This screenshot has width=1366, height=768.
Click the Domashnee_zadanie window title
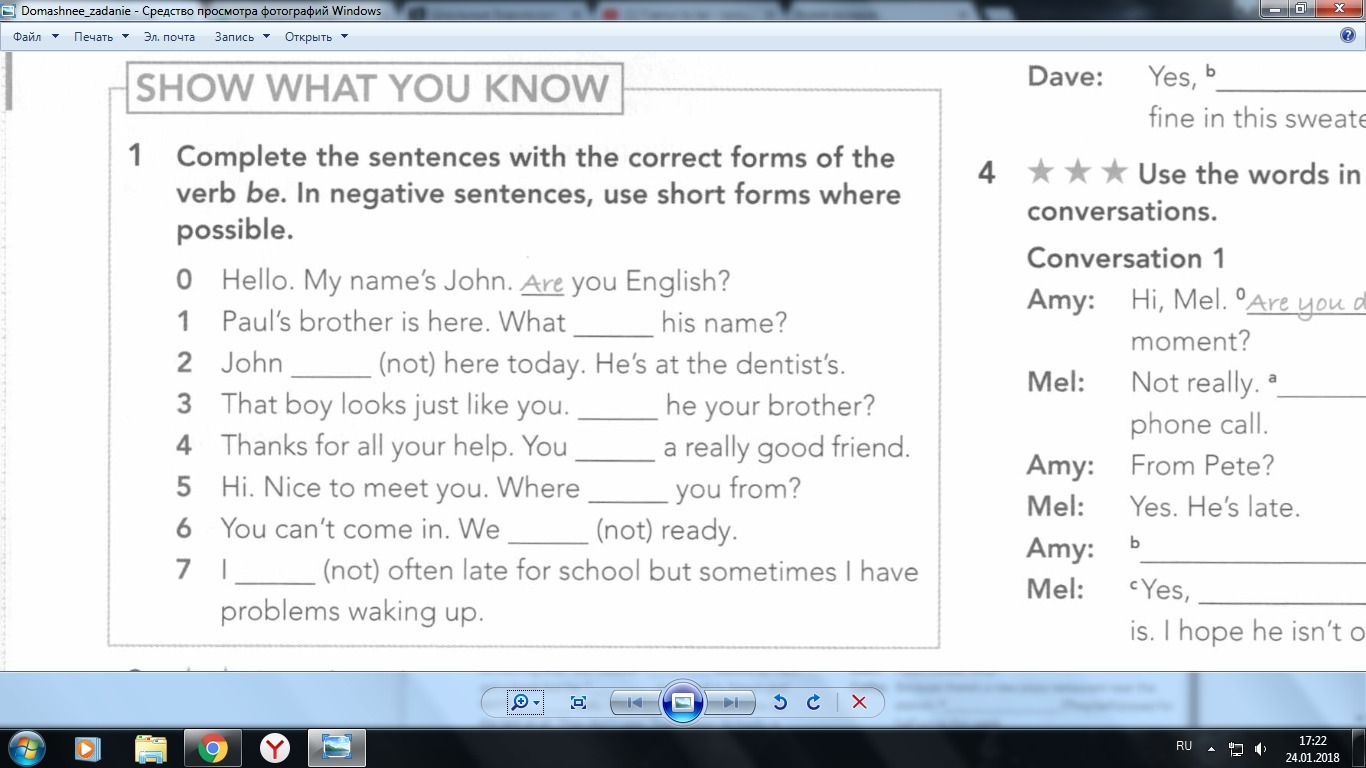tap(201, 11)
